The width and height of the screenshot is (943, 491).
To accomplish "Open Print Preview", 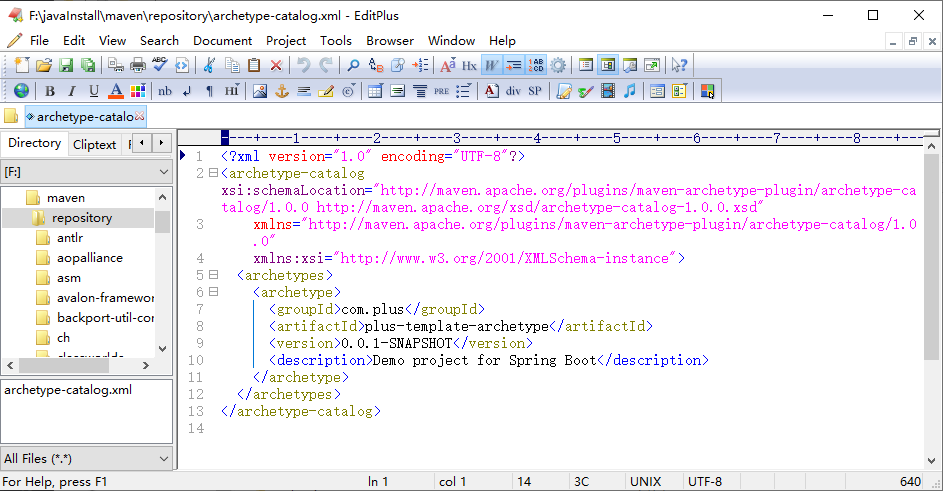I will [115, 65].
